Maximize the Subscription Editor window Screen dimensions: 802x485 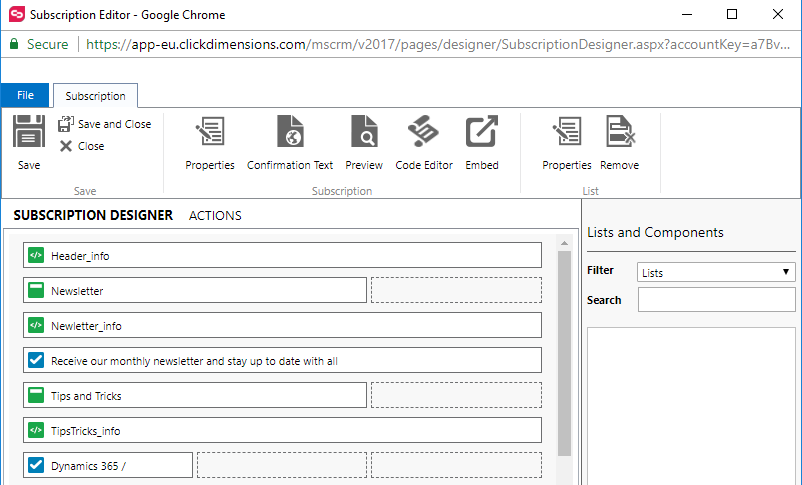tap(732, 14)
